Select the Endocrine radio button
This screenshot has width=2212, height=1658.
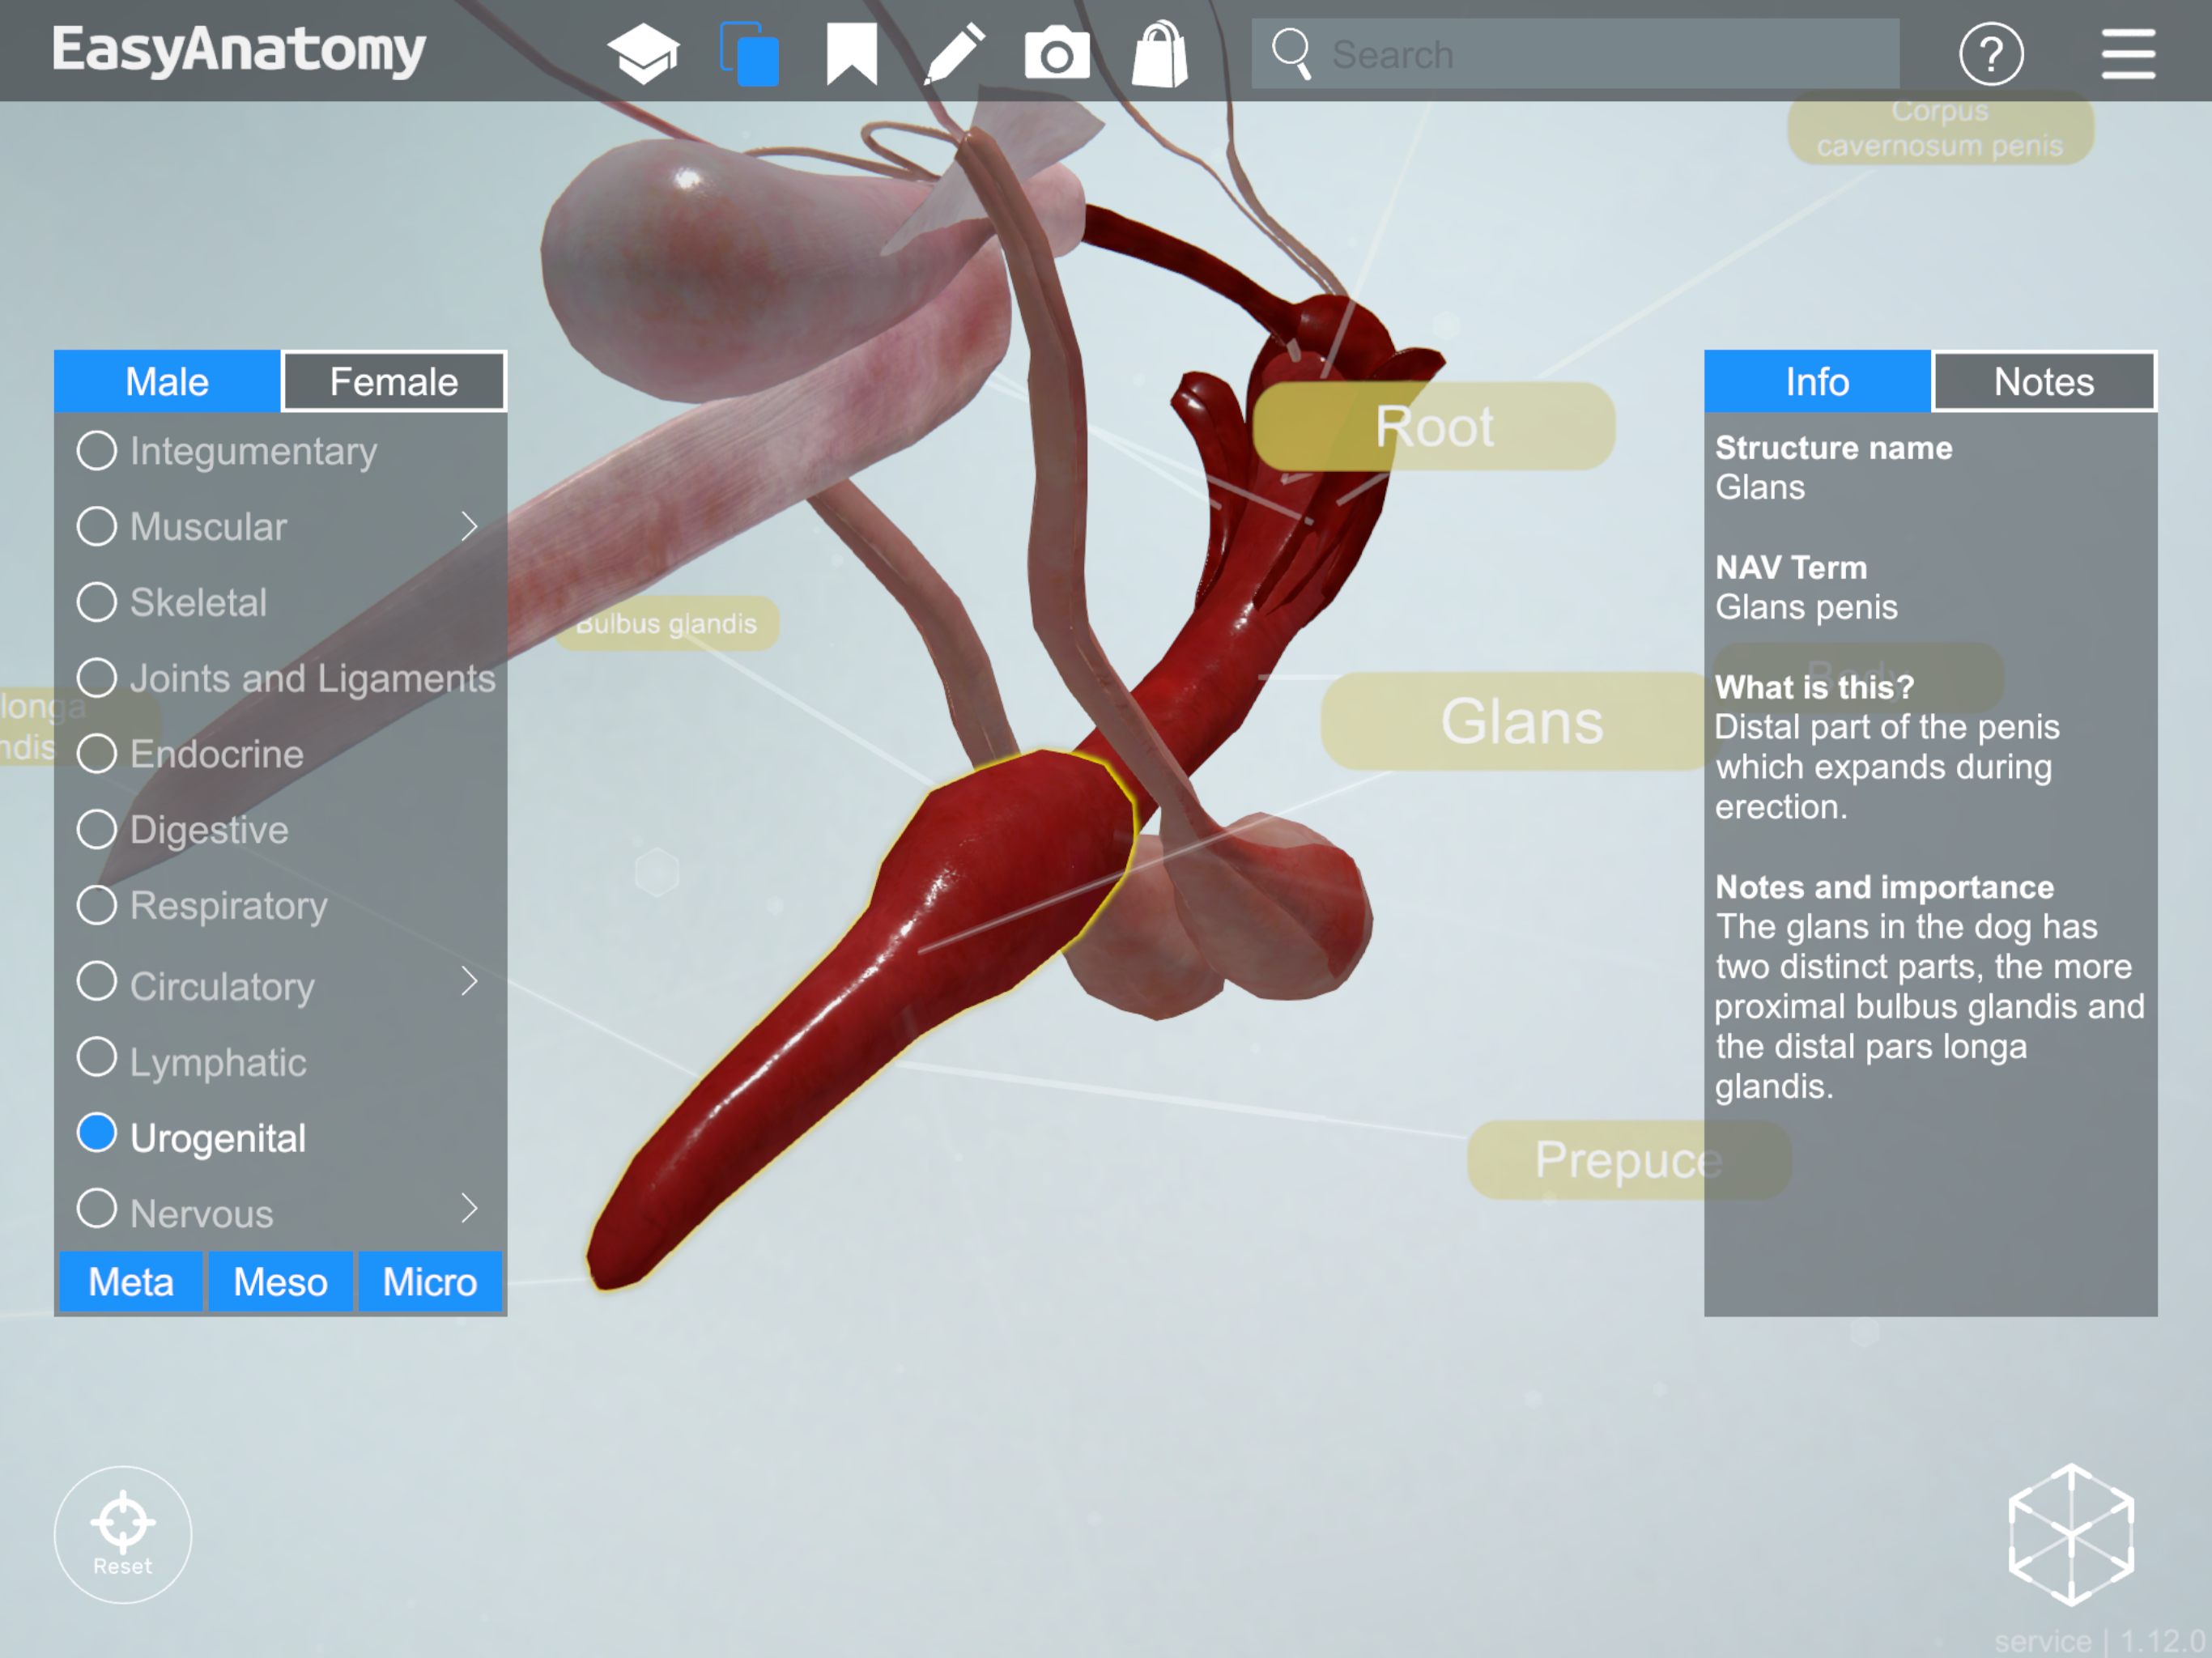[97, 753]
